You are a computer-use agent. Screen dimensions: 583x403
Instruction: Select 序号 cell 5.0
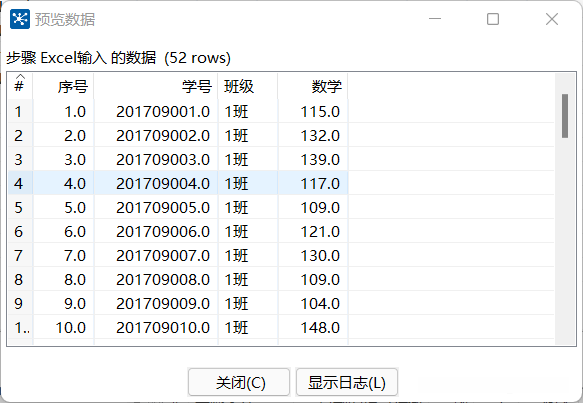click(63, 207)
